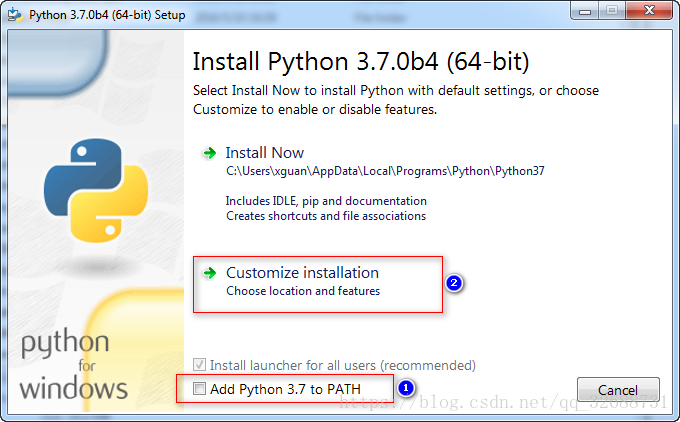Click 'Includes IDLE, pip and documentation' text
This screenshot has height=422, width=680.
coord(326,201)
